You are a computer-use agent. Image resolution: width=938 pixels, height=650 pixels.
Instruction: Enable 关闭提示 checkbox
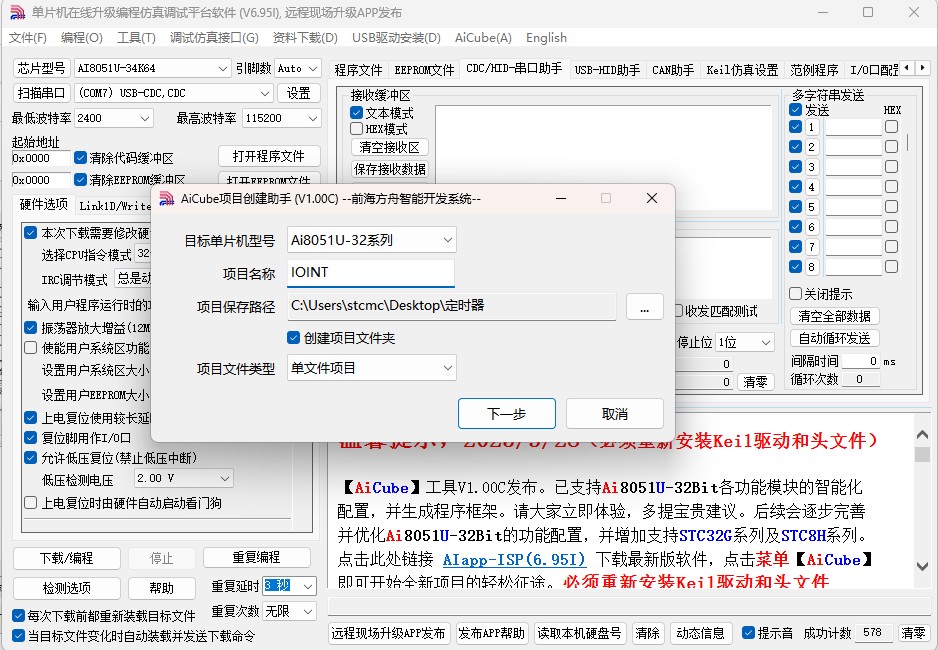[795, 294]
